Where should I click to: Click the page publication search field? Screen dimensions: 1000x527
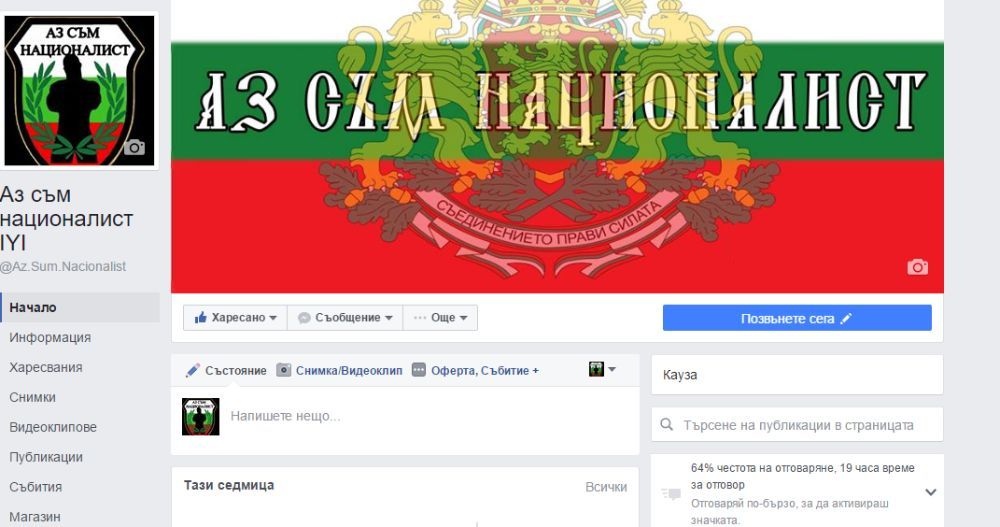pos(797,424)
